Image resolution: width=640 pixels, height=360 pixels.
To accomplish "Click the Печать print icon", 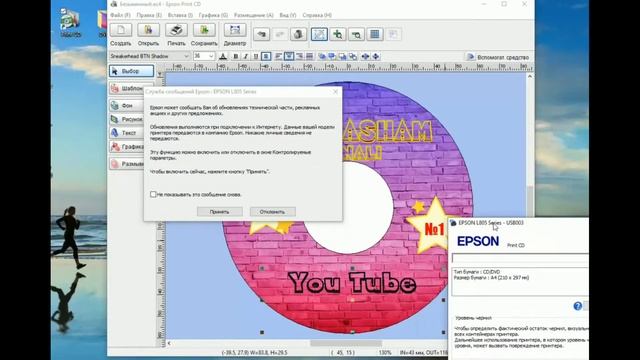I will click(176, 30).
